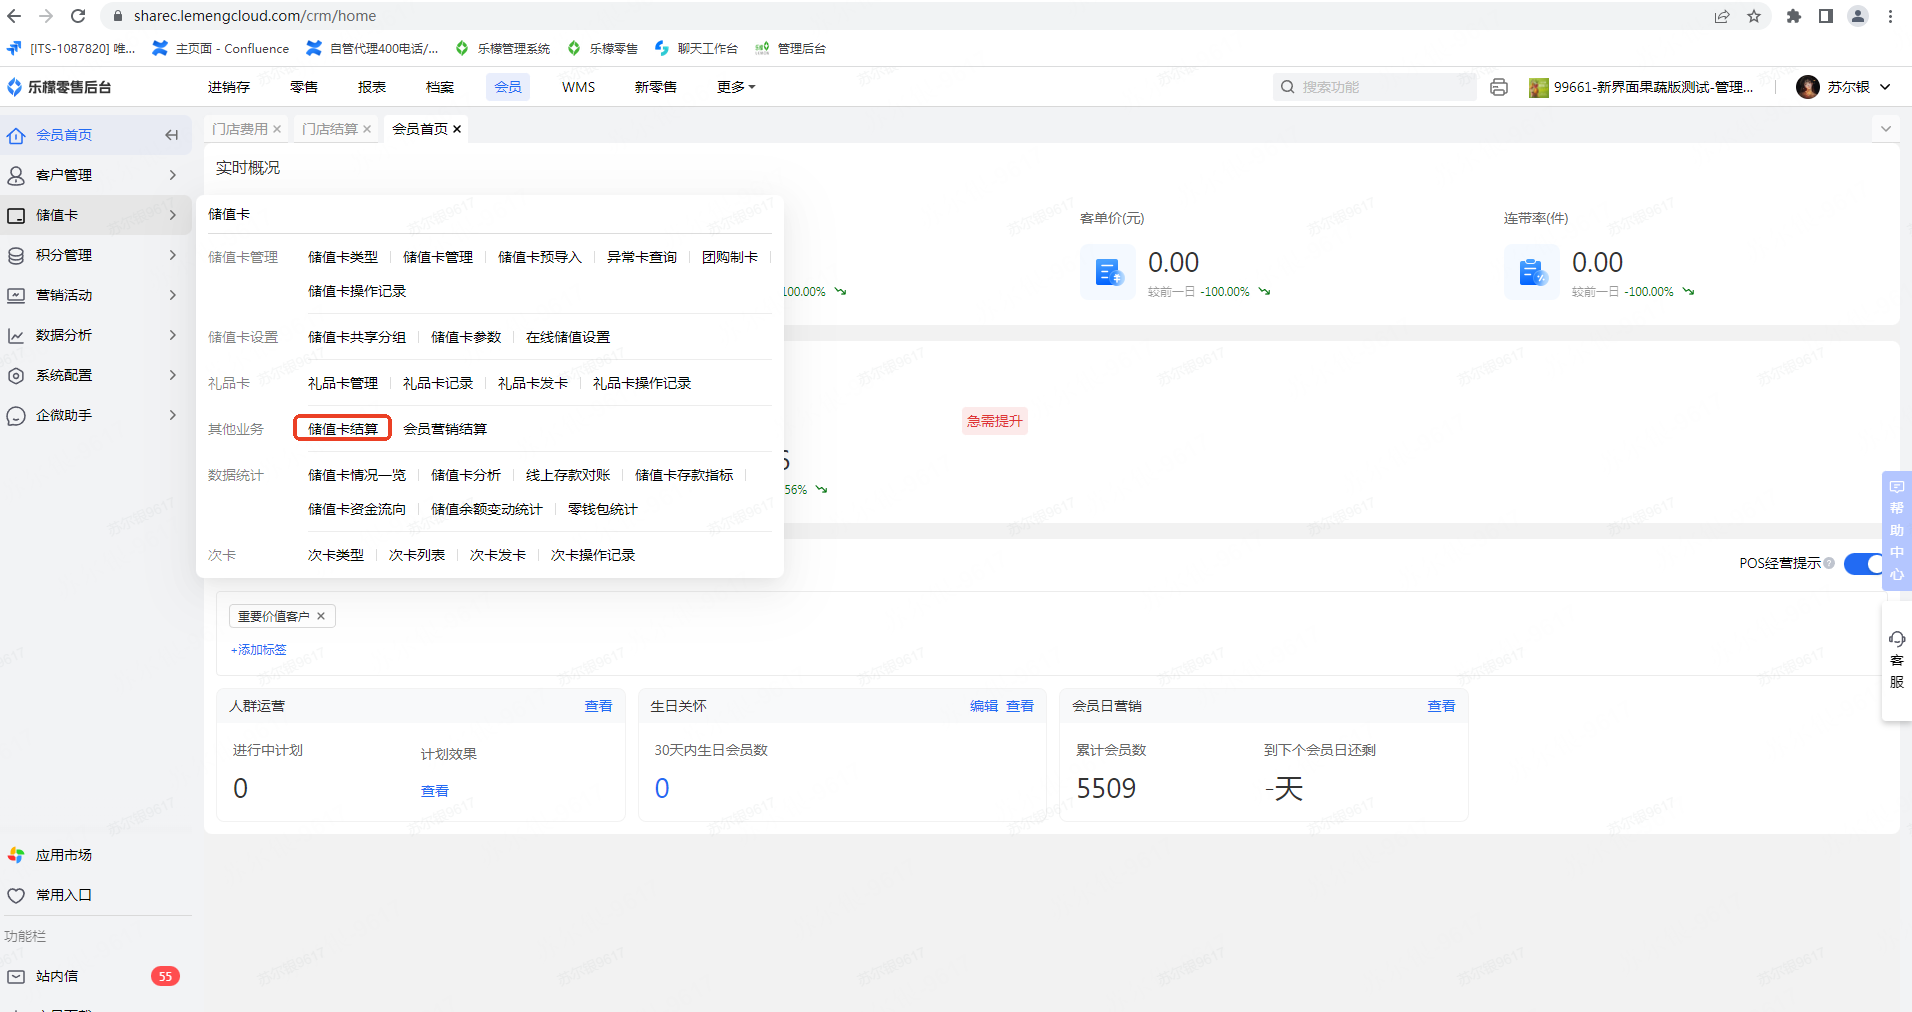The image size is (1912, 1012).
Task: Click 查看 in the 人群运营 card header
Action: point(598,706)
